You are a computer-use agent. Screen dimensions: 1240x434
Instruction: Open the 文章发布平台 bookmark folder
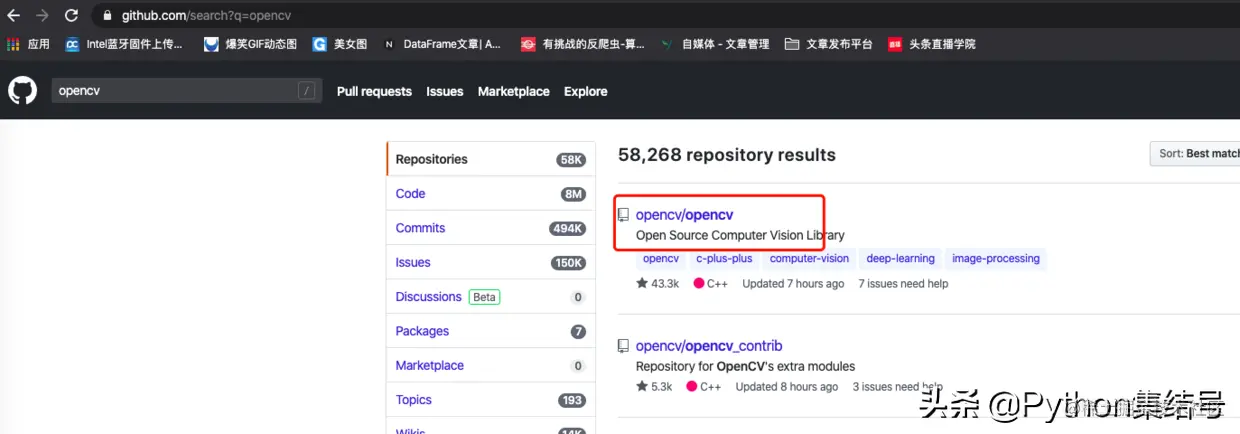[828, 44]
